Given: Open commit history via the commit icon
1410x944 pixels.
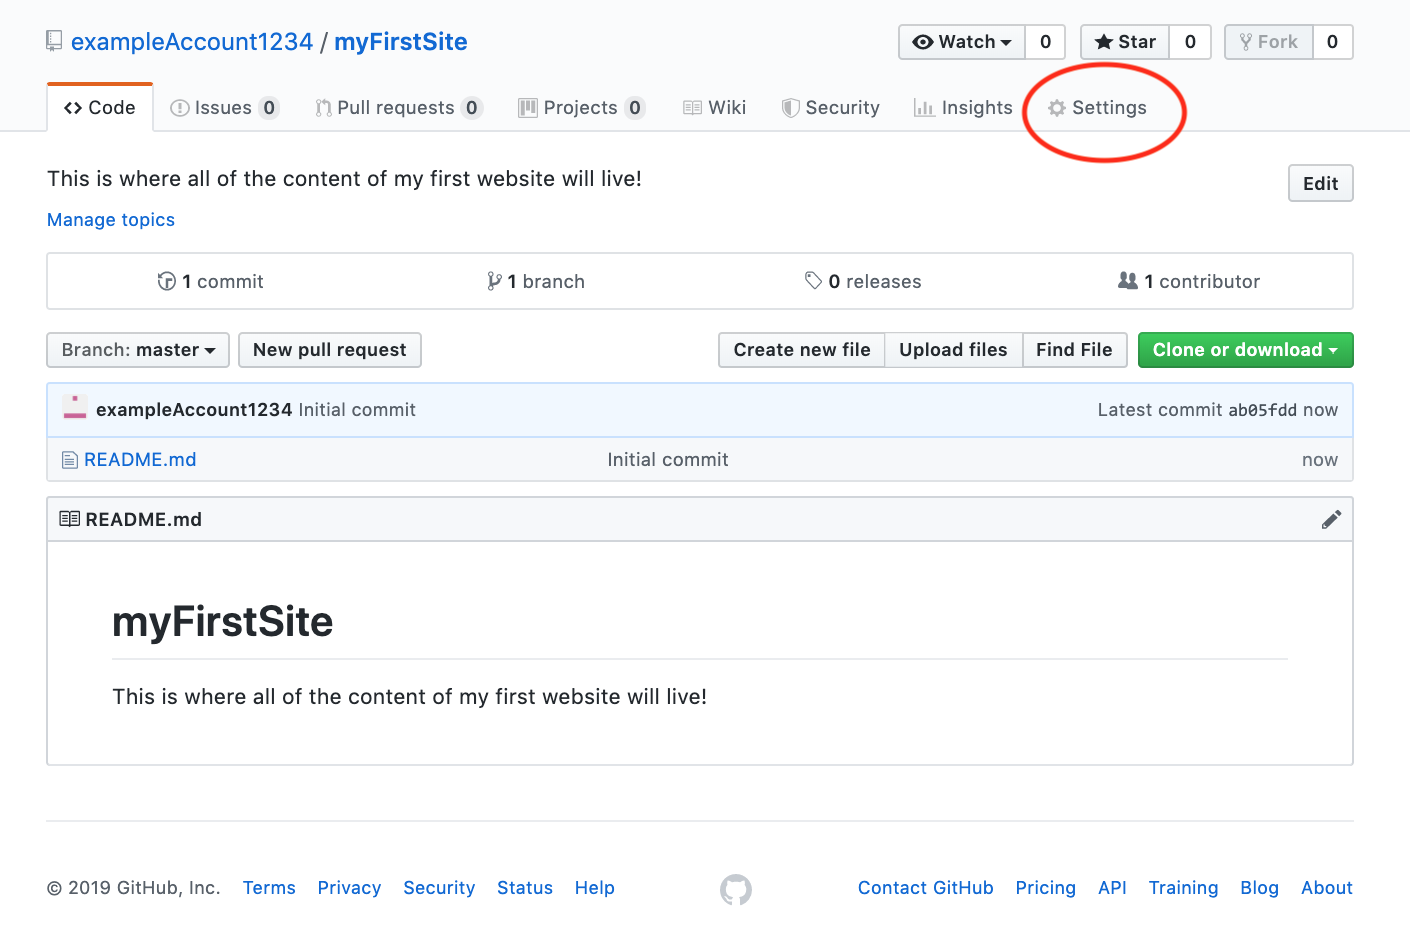Looking at the screenshot, I should 167,281.
